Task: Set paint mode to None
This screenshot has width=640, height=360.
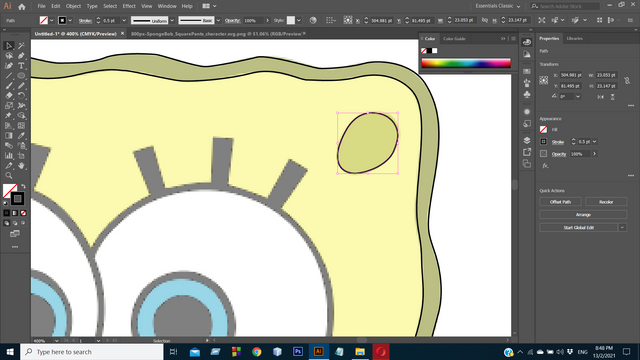Action: pos(23,213)
